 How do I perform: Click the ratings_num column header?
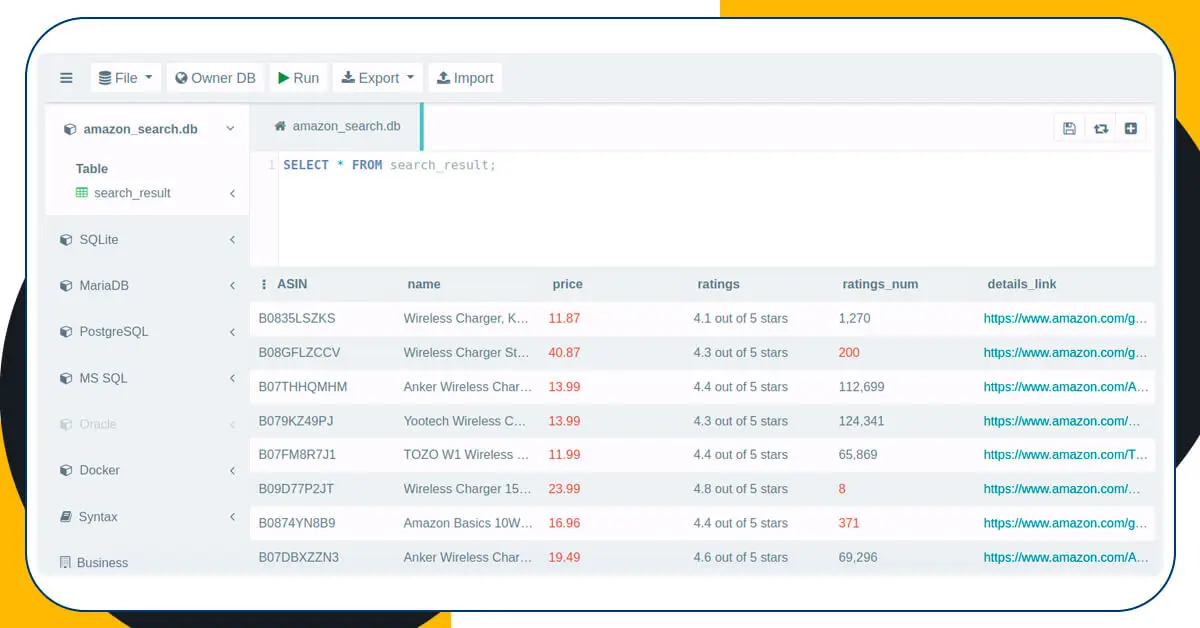pyautogui.click(x=880, y=284)
